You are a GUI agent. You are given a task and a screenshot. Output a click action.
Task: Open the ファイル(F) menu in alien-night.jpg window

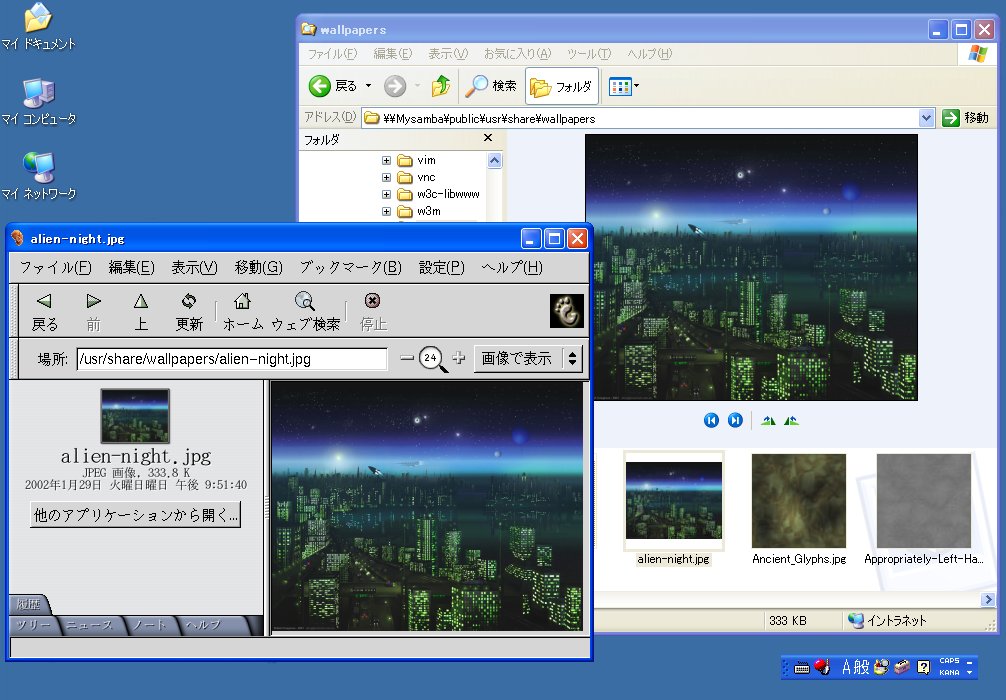55,267
